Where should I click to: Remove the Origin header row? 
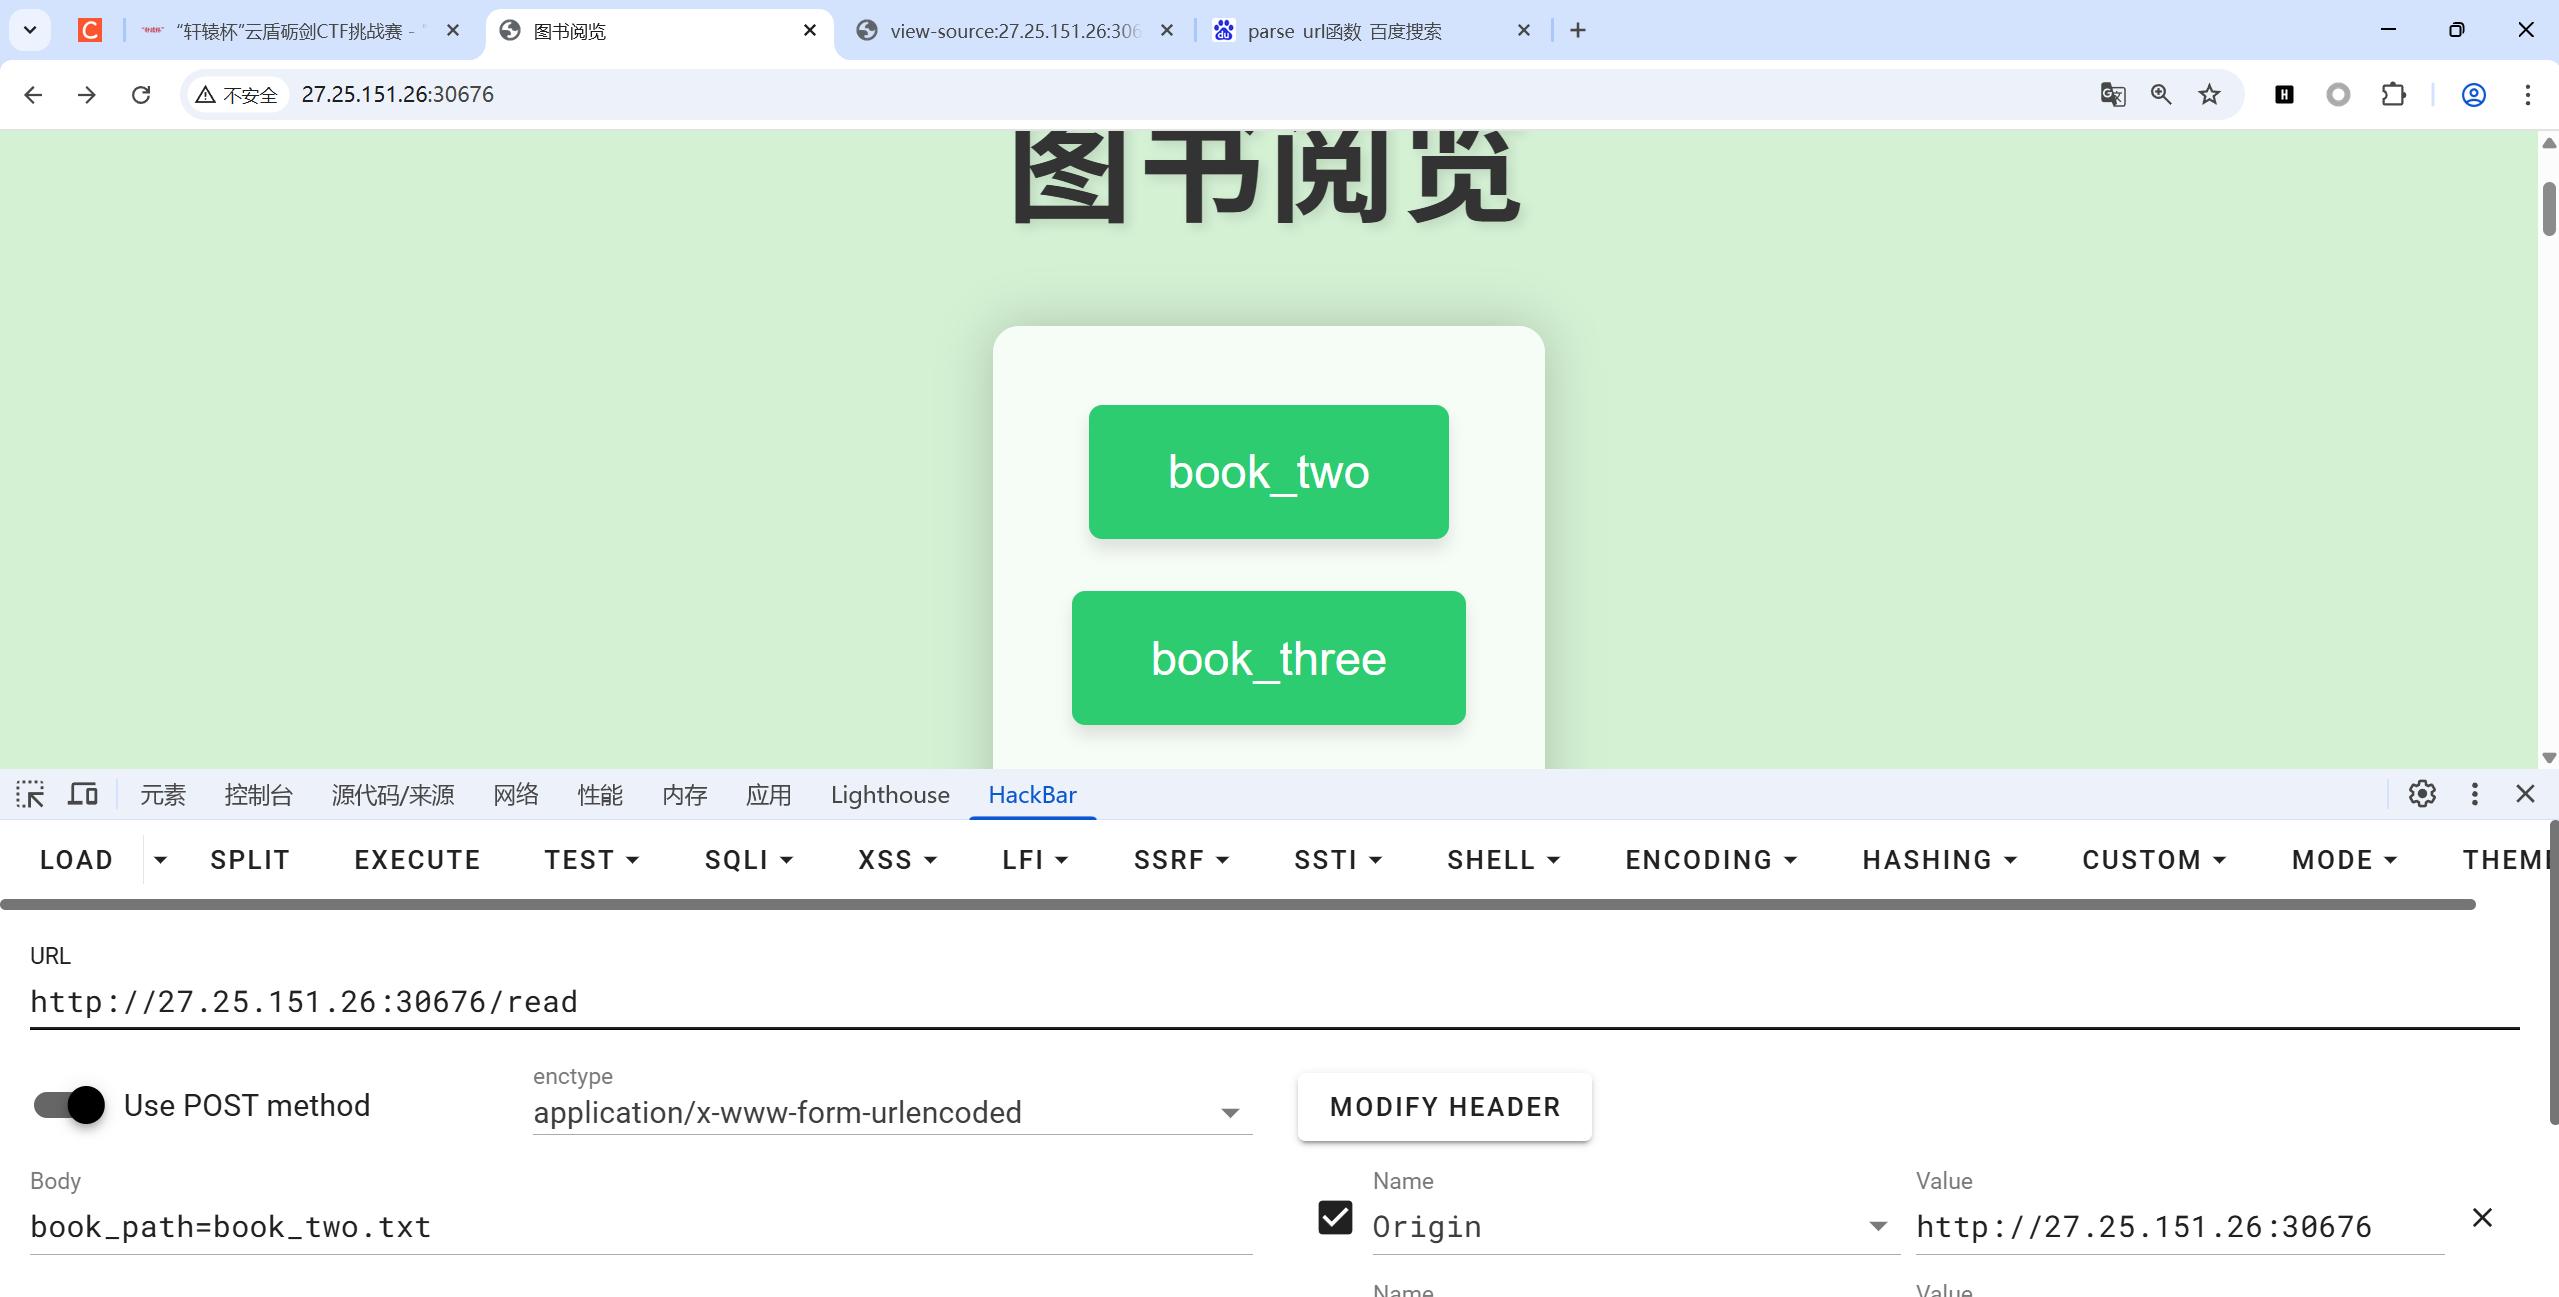[2482, 1218]
